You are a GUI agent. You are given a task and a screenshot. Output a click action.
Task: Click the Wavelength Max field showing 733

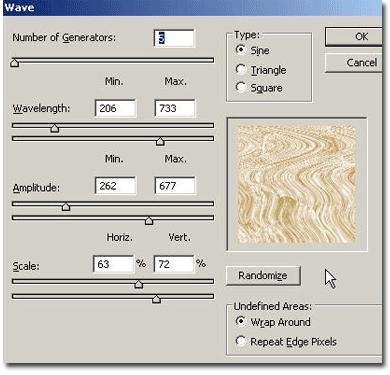point(175,108)
